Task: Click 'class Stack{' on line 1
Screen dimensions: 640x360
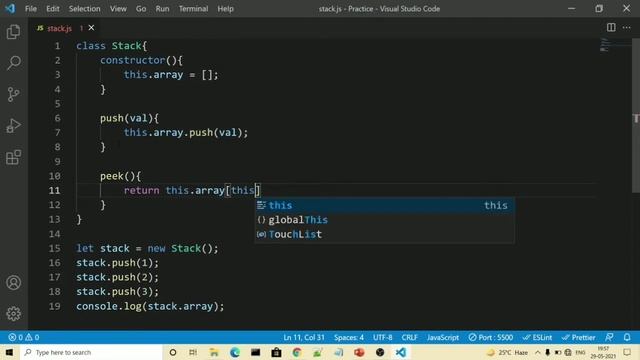Action: [111, 46]
